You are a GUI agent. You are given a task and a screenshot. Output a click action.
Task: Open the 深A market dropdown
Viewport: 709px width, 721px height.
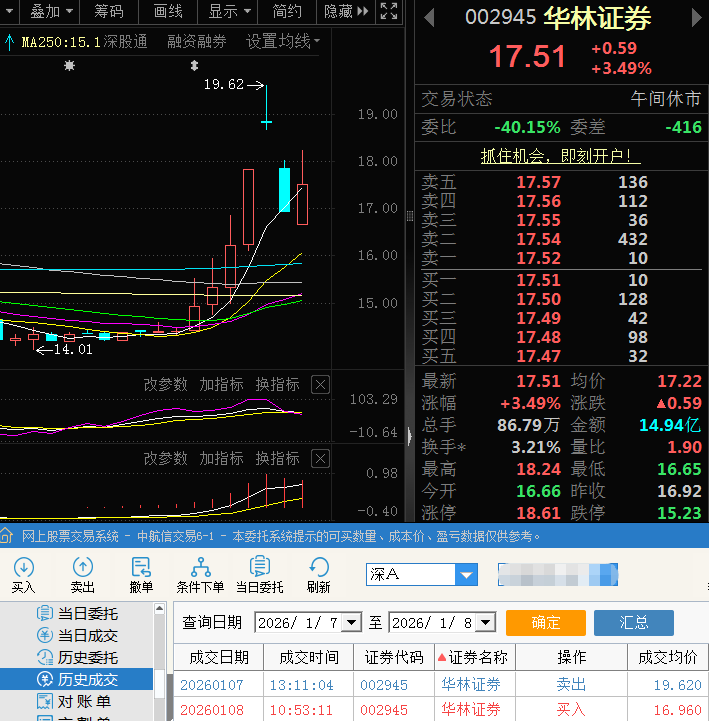click(466, 575)
